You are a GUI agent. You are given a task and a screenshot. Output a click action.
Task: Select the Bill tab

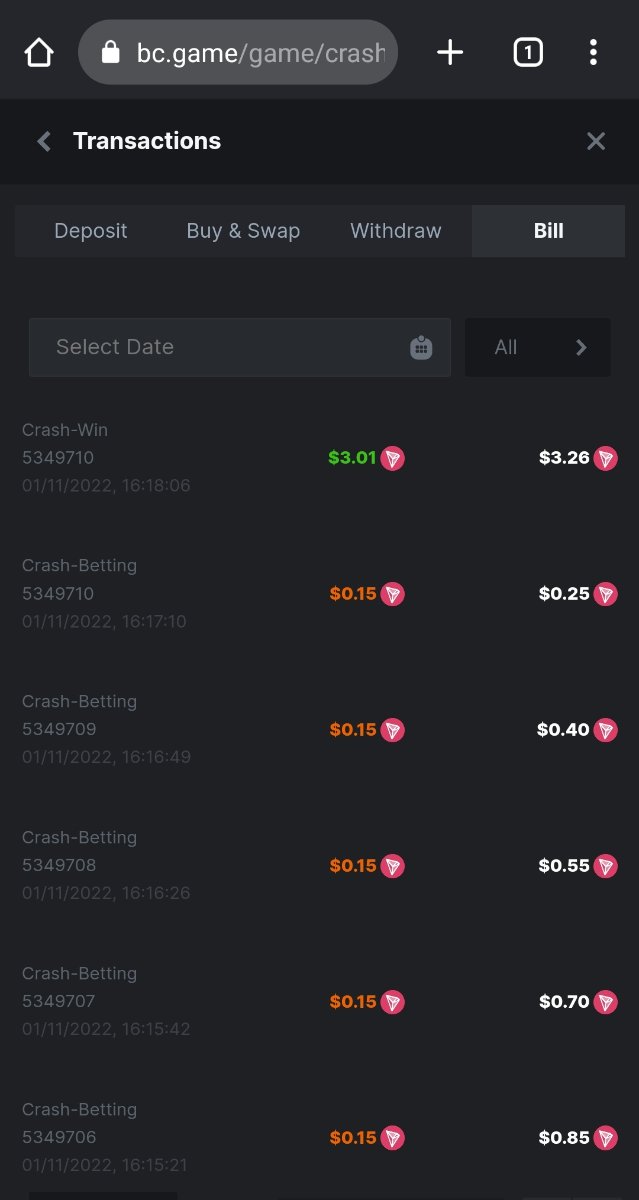[548, 231]
